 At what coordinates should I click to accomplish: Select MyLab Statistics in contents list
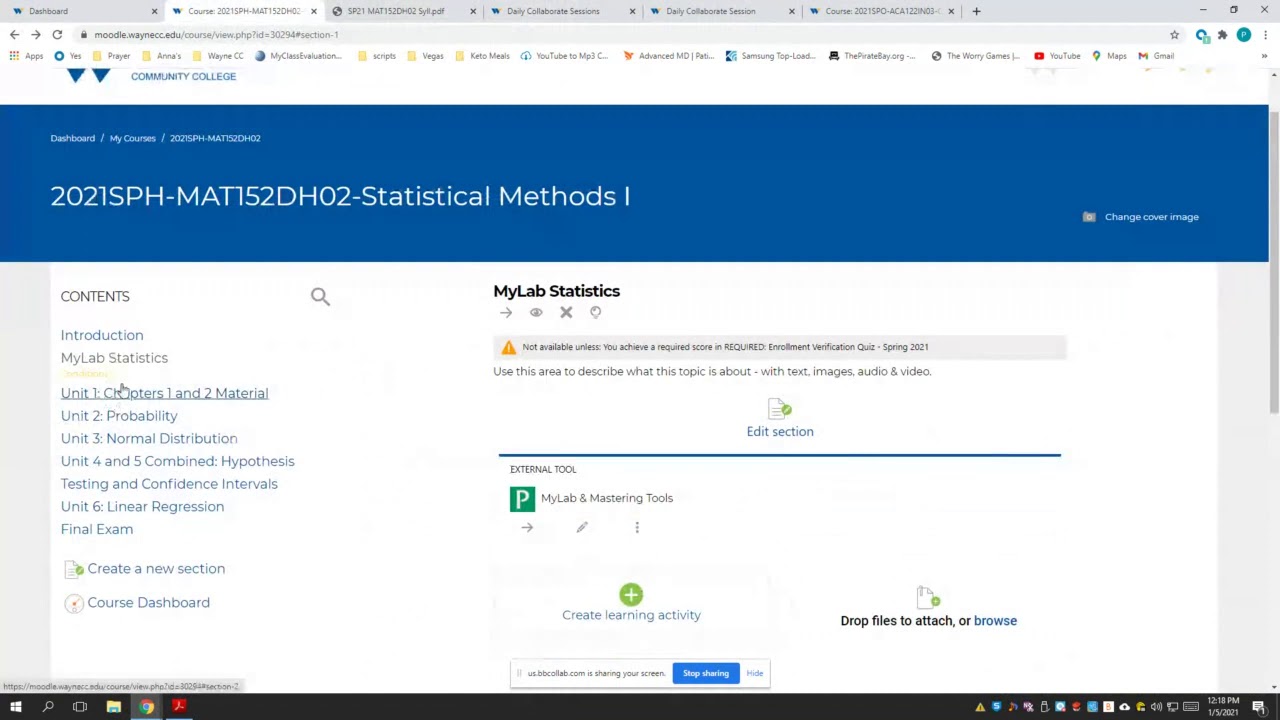[x=114, y=358]
